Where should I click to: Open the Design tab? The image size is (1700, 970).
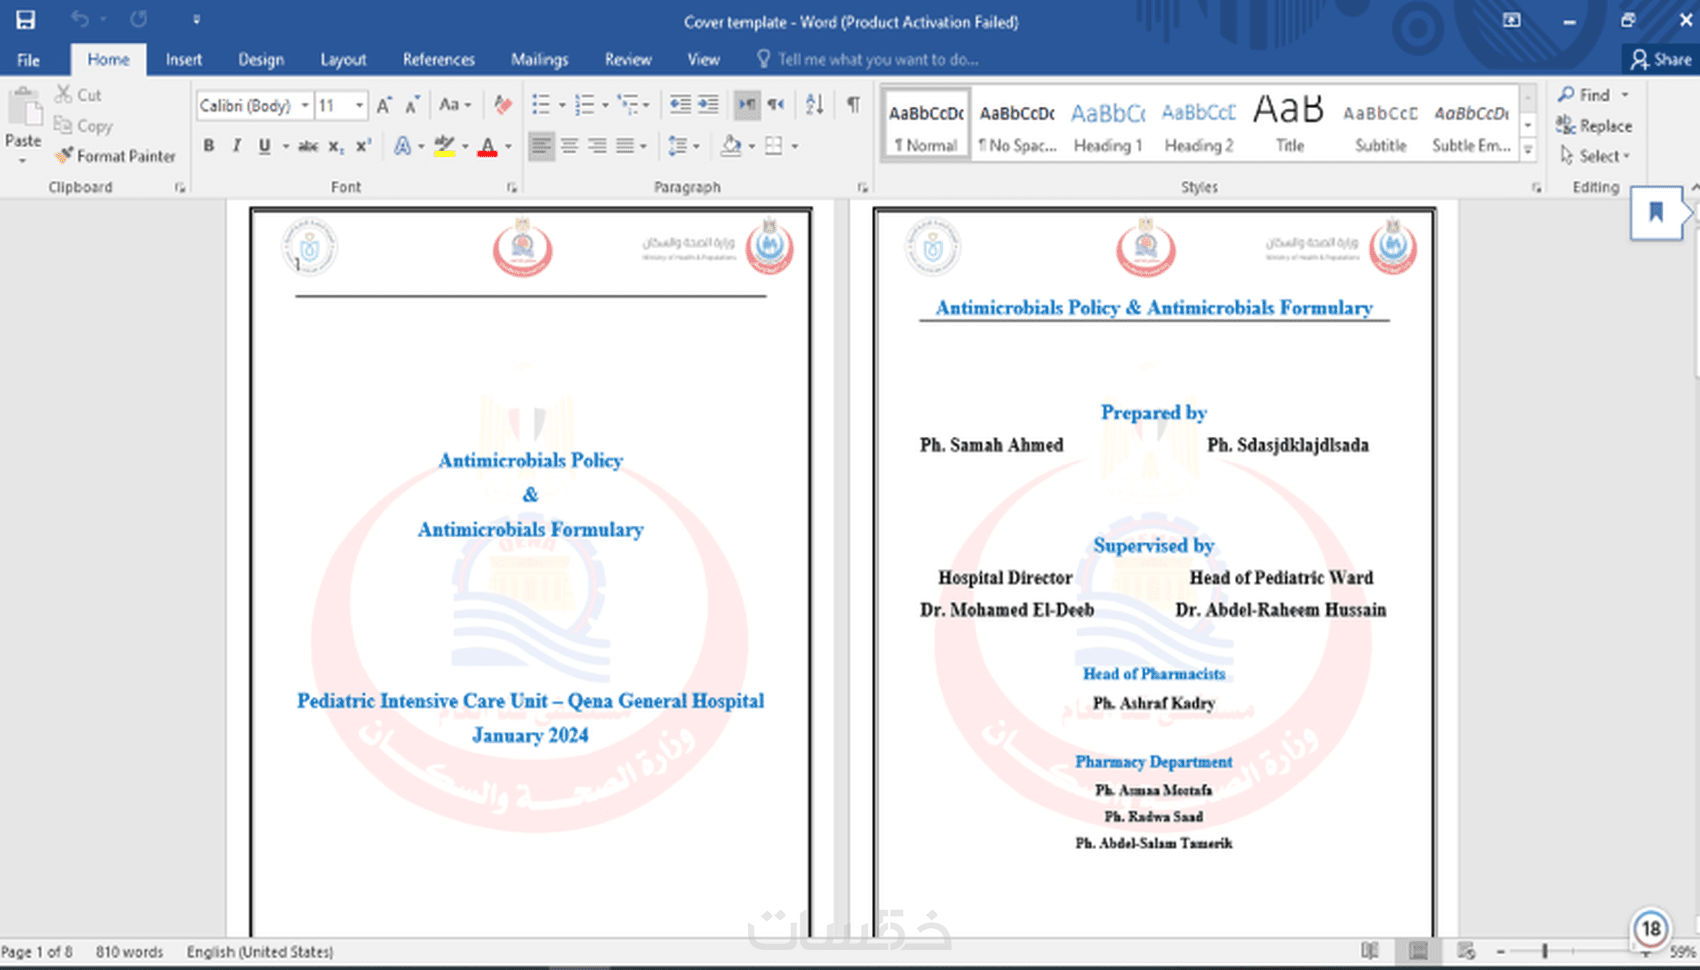click(261, 60)
